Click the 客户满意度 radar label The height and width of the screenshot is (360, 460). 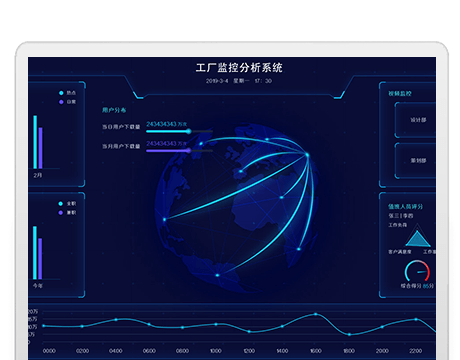400,252
